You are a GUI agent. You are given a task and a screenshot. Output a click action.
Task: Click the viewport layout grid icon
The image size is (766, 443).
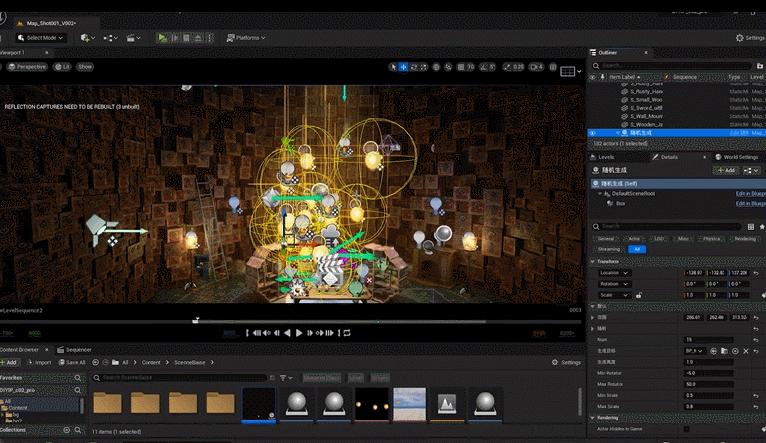(x=568, y=71)
